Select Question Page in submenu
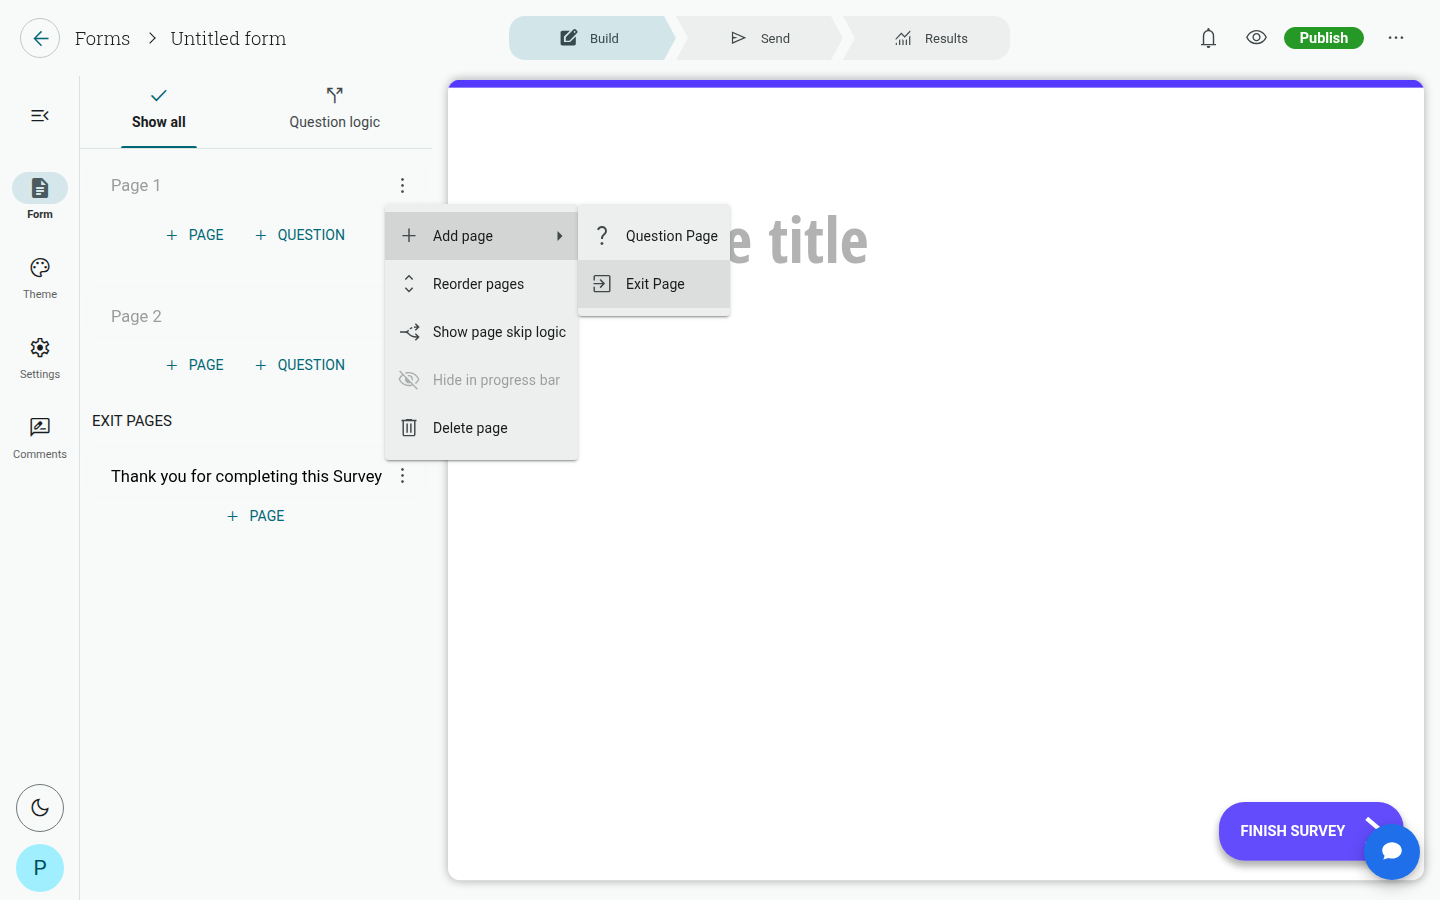This screenshot has width=1440, height=900. tap(654, 236)
